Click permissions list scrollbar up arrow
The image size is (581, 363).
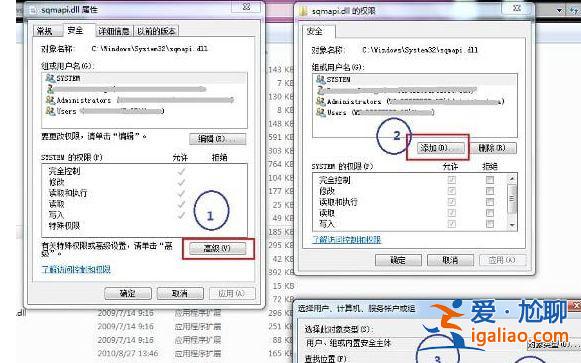512,179
